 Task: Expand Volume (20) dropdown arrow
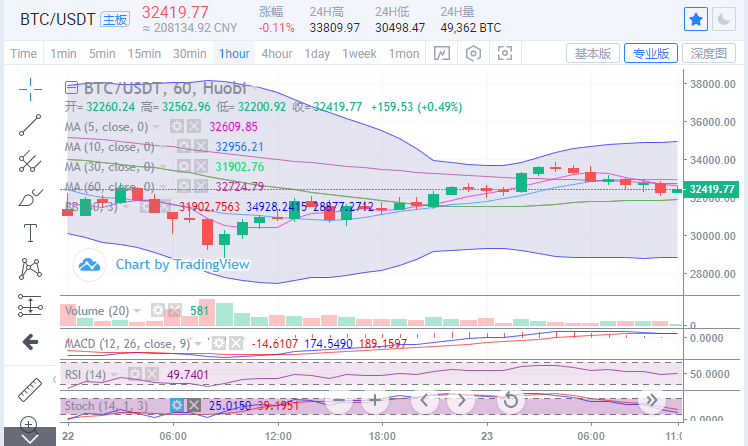pyautogui.click(x=137, y=311)
